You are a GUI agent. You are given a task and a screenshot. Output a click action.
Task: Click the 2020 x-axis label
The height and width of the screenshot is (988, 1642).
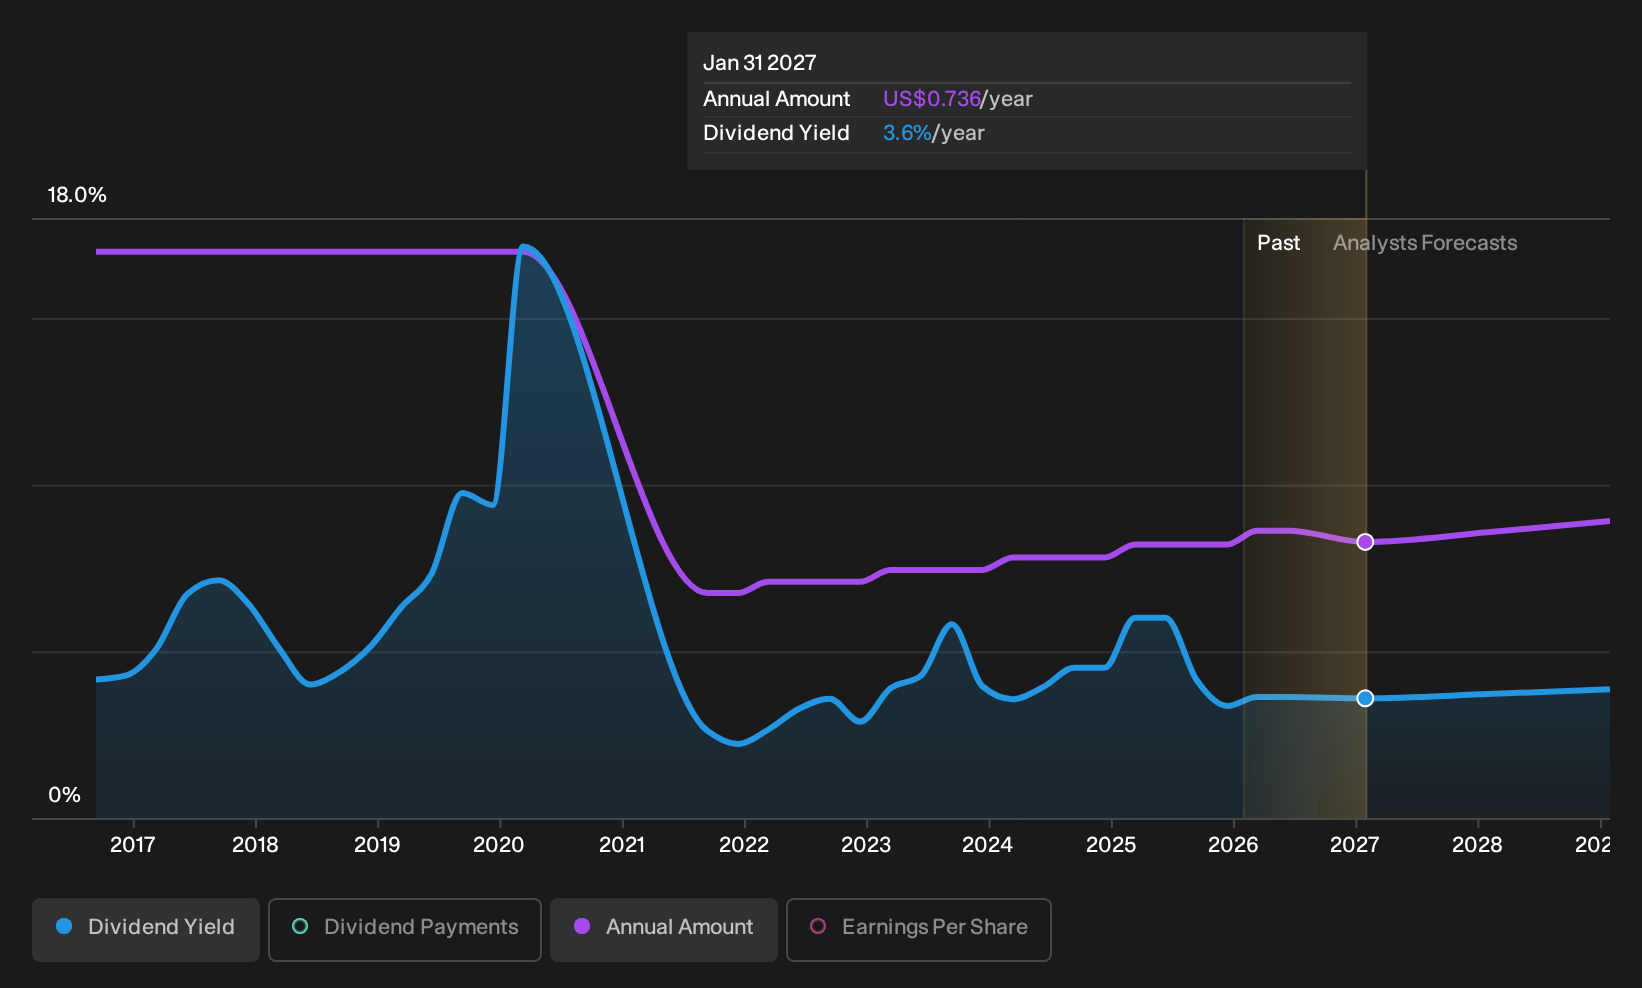(x=498, y=845)
